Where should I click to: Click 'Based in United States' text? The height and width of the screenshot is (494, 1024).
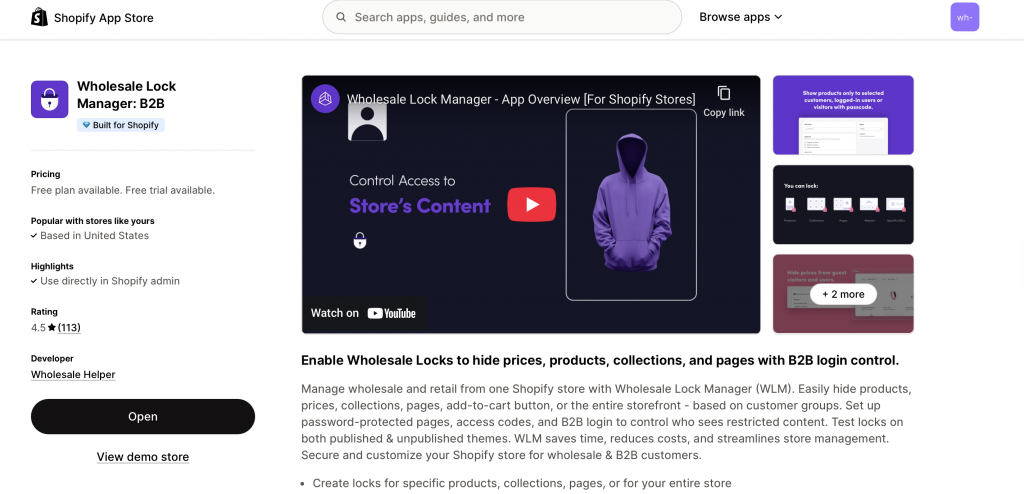point(95,235)
